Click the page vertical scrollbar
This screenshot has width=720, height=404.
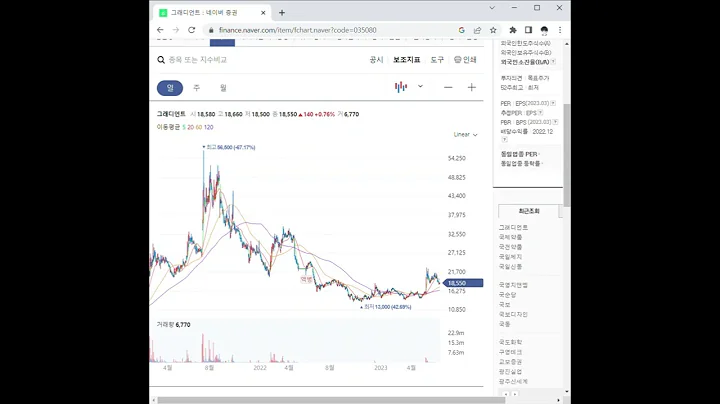(567, 155)
